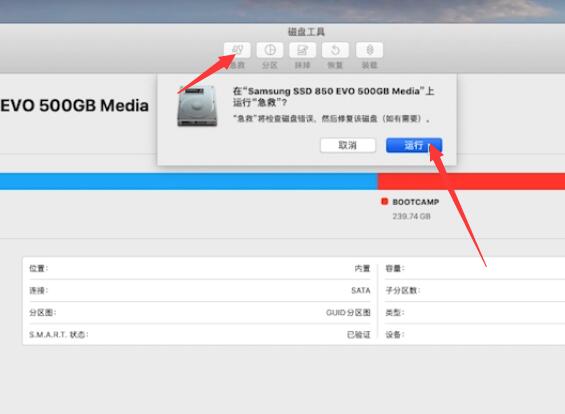Viewport: 565px width, 414px height.
Task: Click the 容量 row label
Action: point(395,268)
